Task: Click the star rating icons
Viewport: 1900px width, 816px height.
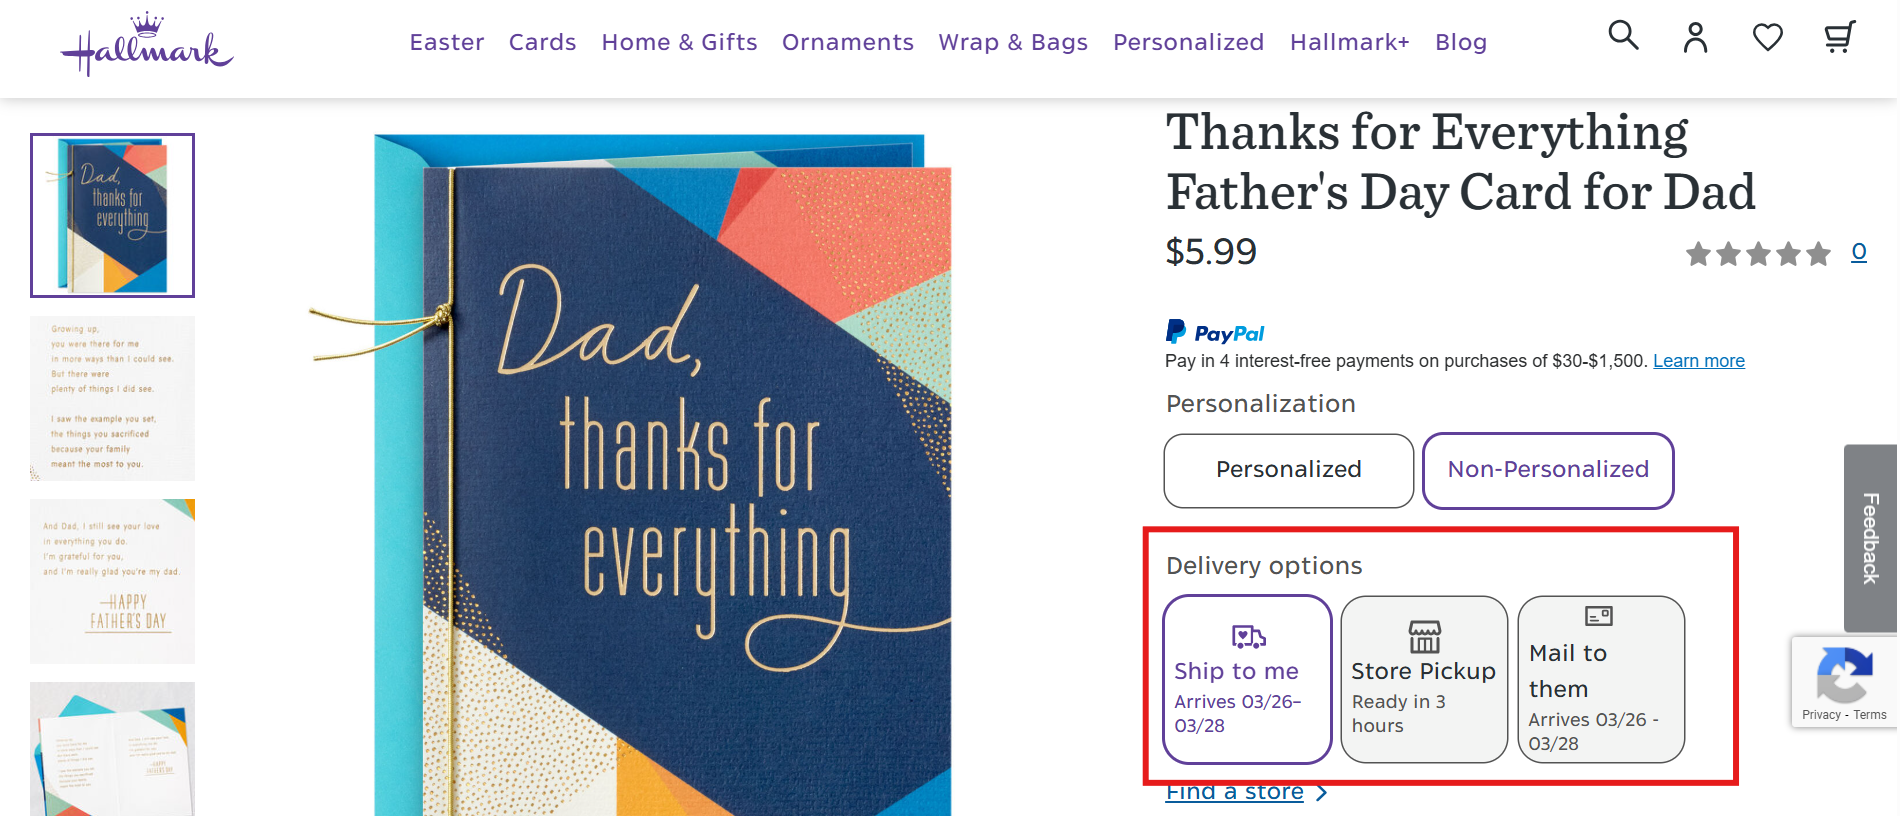Action: 1757,254
